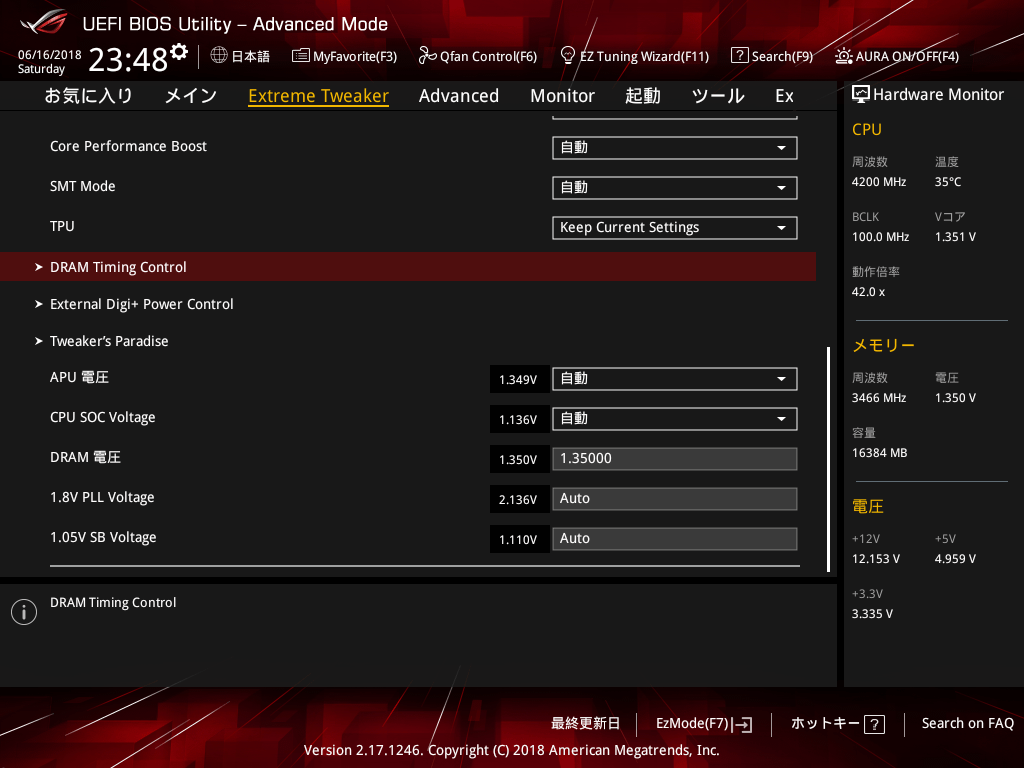
Task: Click the 4200 MHz CPU frequency value
Action: click(879, 182)
